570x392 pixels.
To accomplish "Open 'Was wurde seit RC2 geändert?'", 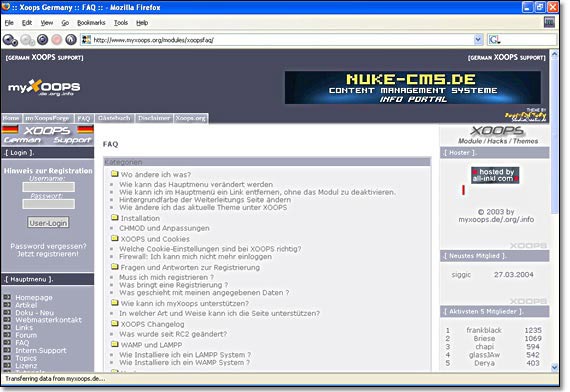I will [x=173, y=334].
